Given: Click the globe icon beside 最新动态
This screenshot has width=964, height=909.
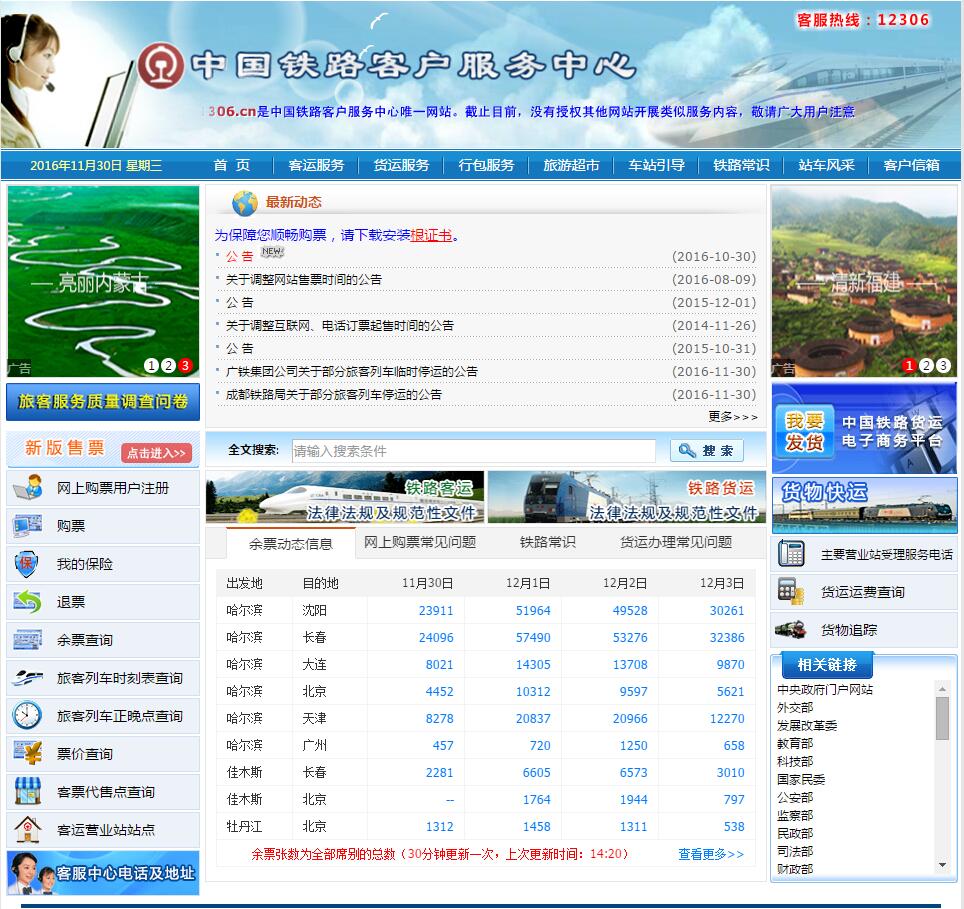Looking at the screenshot, I should pyautogui.click(x=245, y=202).
